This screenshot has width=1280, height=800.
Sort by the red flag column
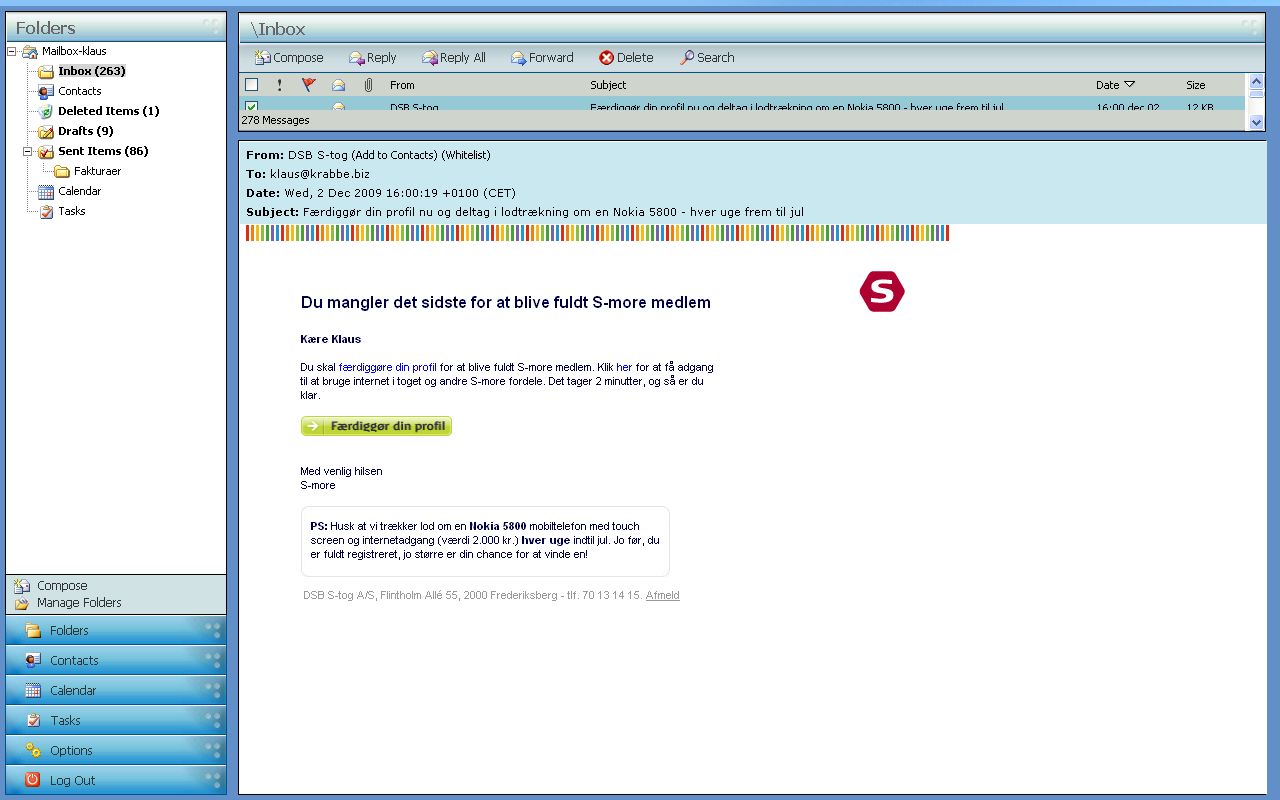tap(309, 85)
